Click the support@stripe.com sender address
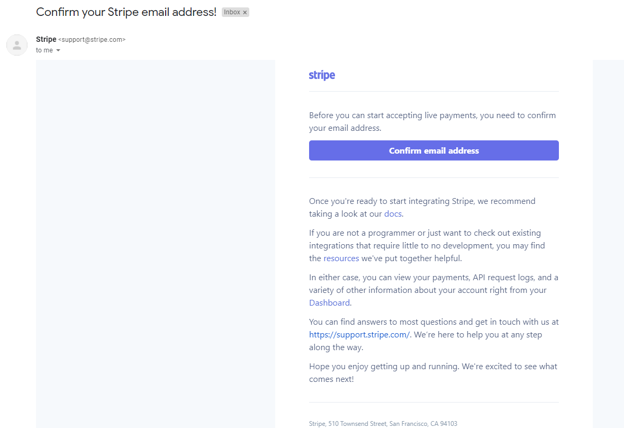Image resolution: width=624 pixels, height=428 pixels. click(92, 39)
